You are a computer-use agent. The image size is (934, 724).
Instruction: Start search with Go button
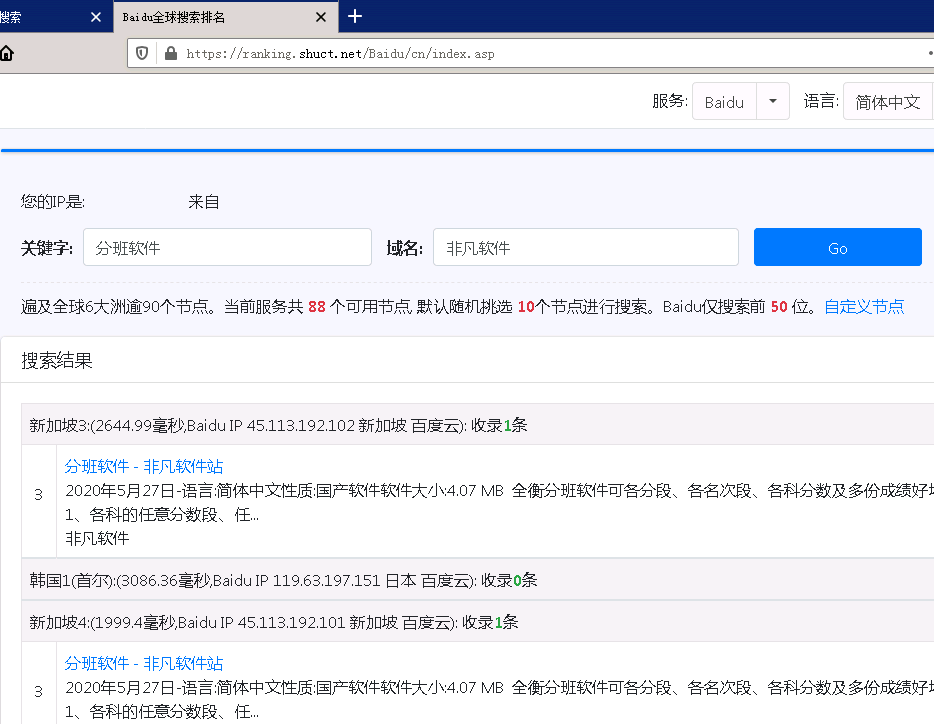tap(838, 247)
